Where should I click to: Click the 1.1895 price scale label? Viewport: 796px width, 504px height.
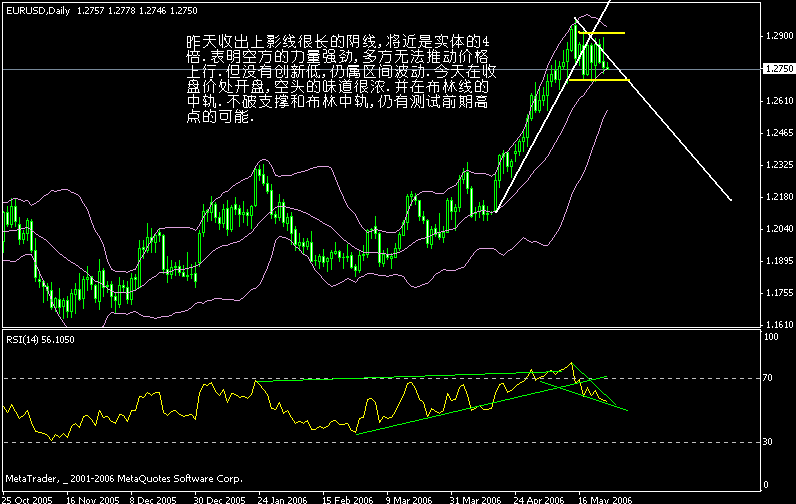(x=779, y=261)
